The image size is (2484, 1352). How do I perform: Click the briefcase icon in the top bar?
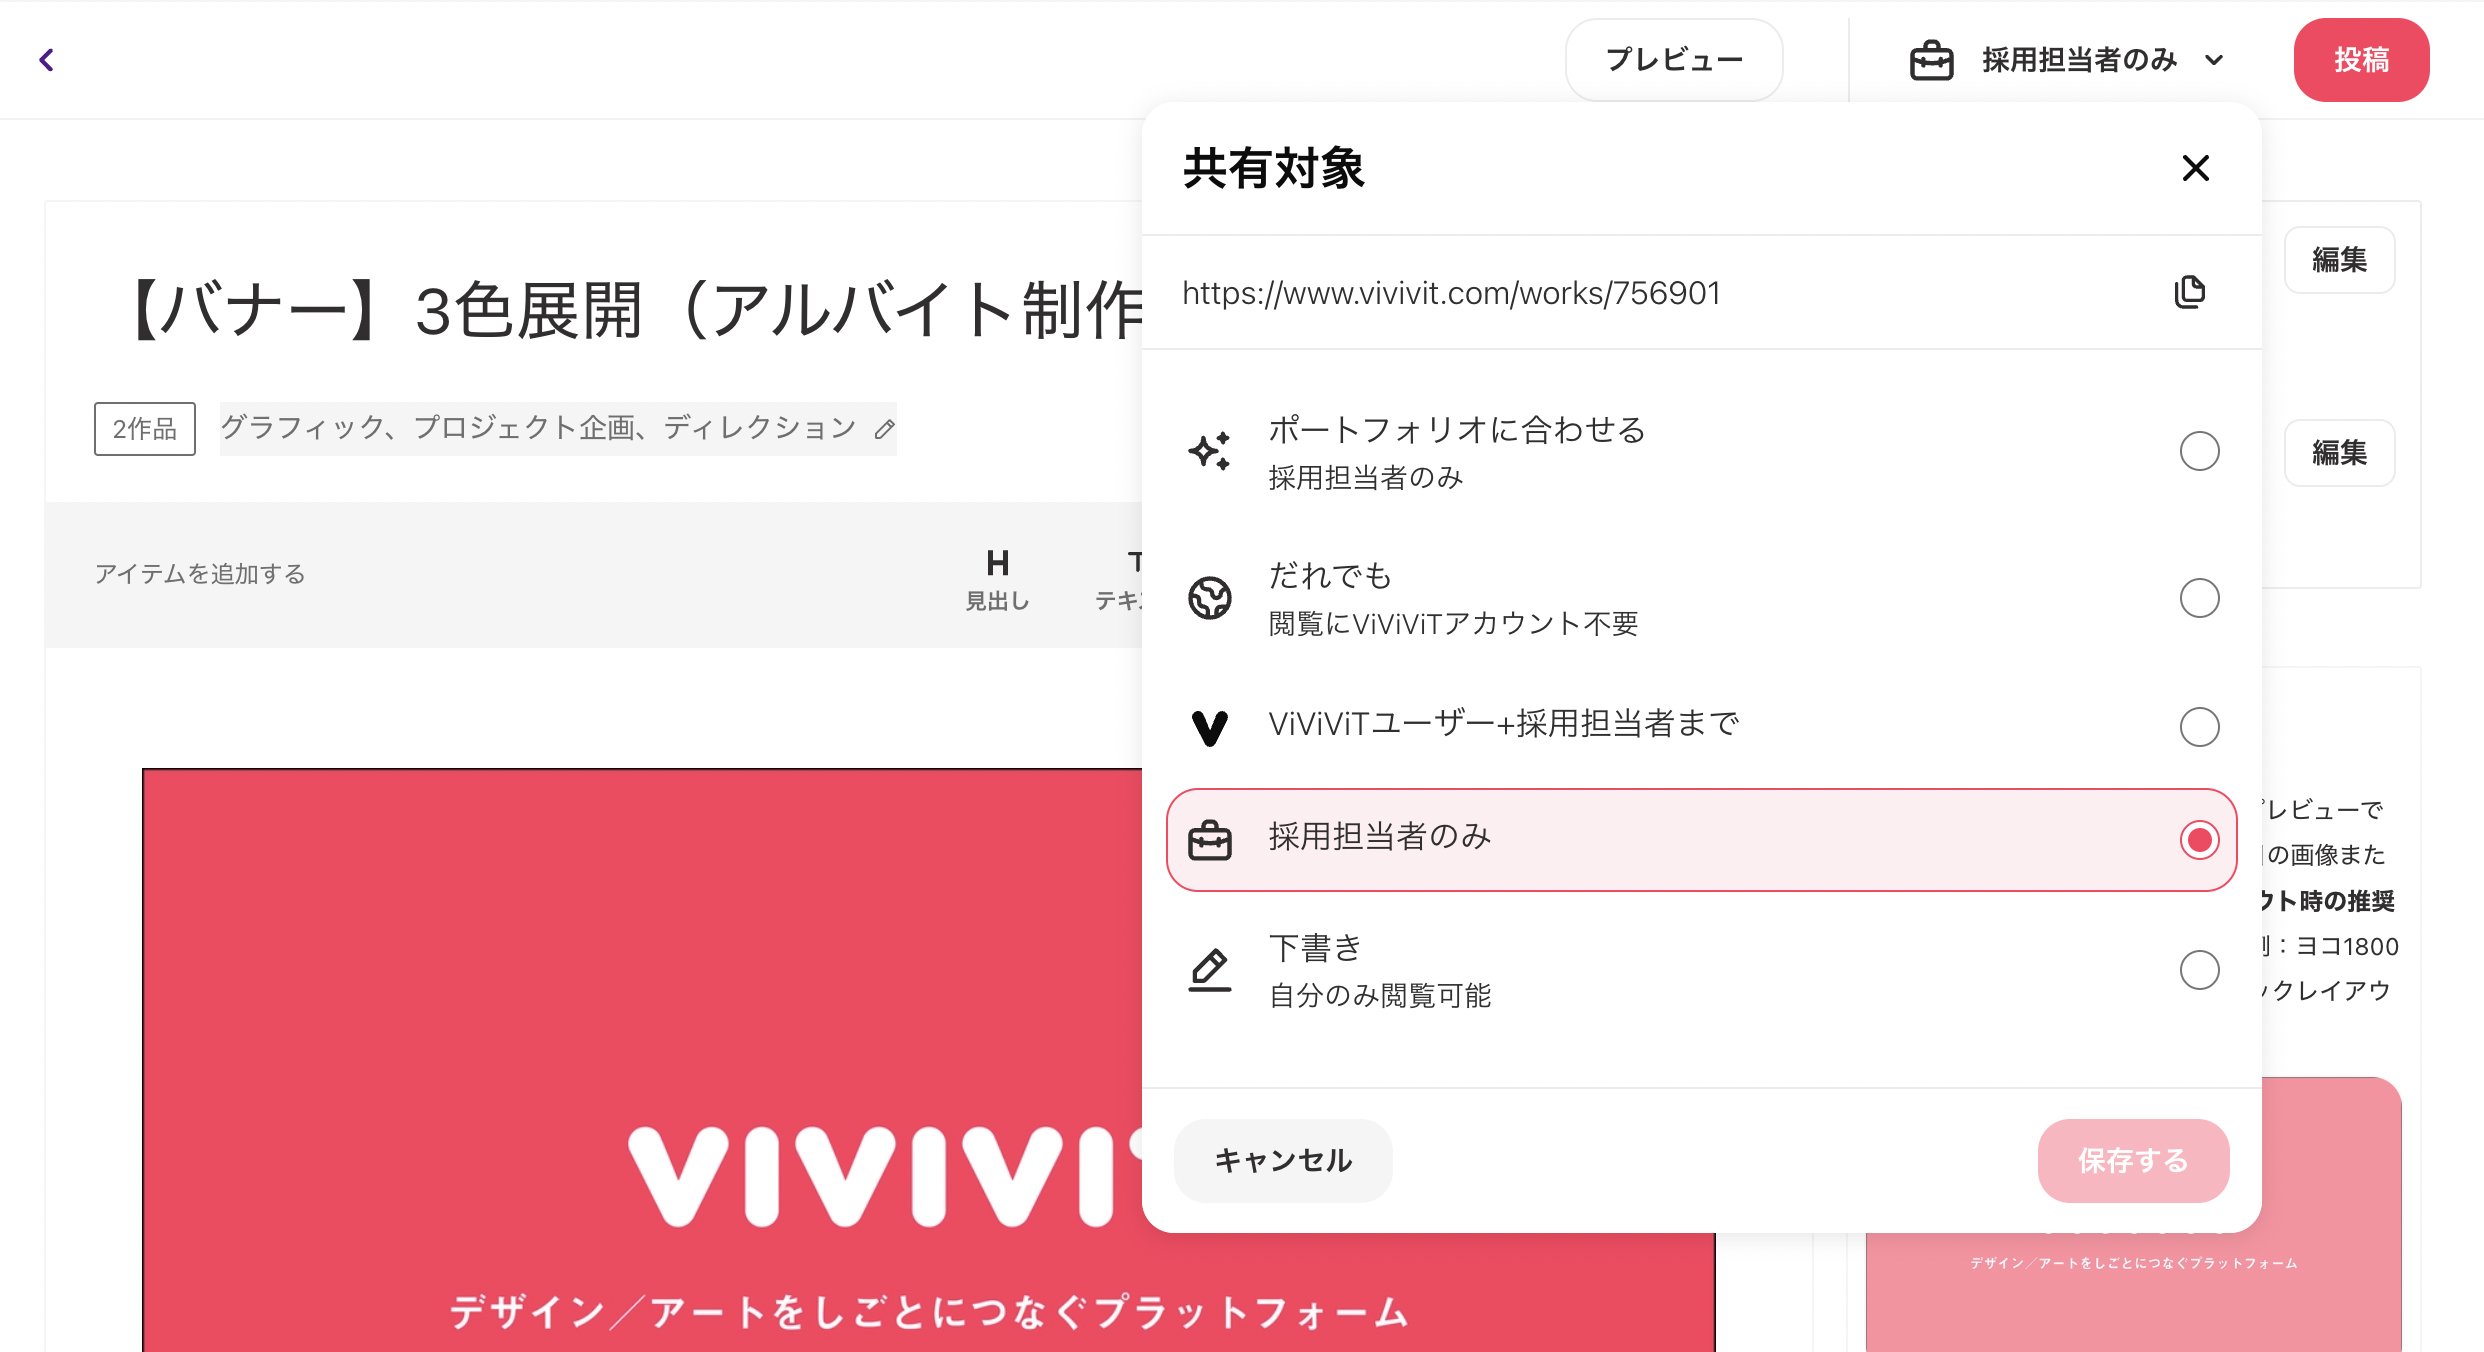click(x=1931, y=60)
